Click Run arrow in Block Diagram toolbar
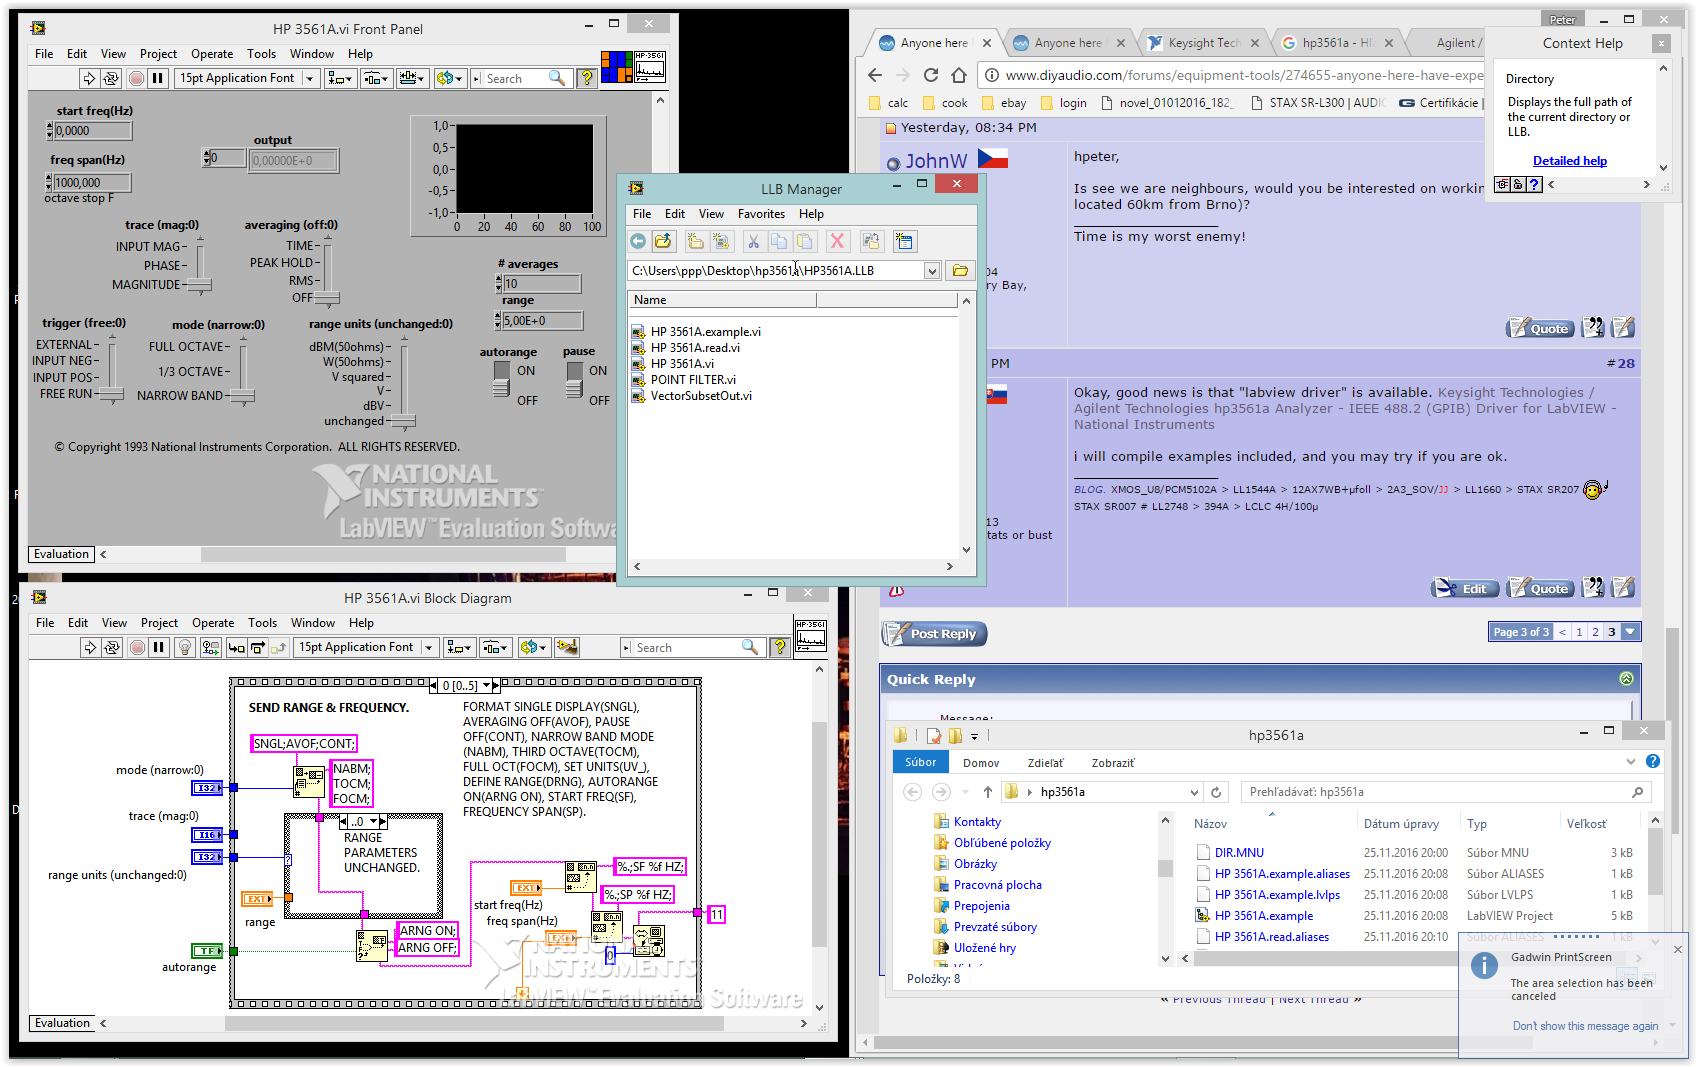Viewport: 1697px width, 1067px height. (x=90, y=648)
